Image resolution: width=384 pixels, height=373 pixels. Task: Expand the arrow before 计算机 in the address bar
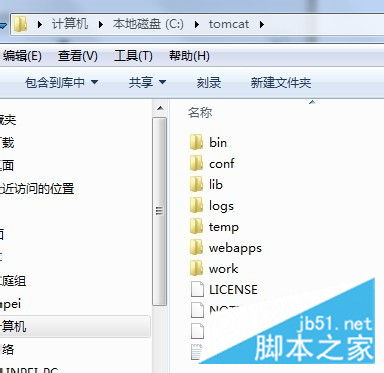(40, 24)
